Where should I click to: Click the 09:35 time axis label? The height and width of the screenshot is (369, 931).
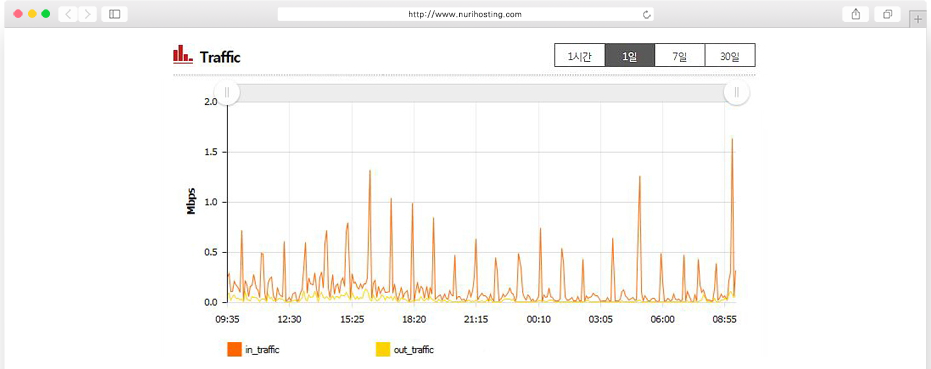click(227, 319)
